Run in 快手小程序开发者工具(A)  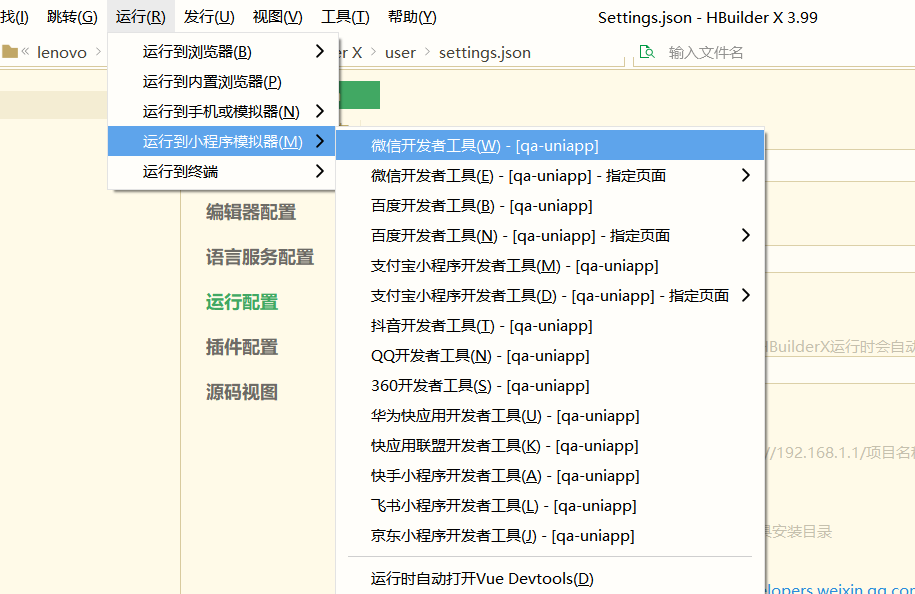pos(550,476)
